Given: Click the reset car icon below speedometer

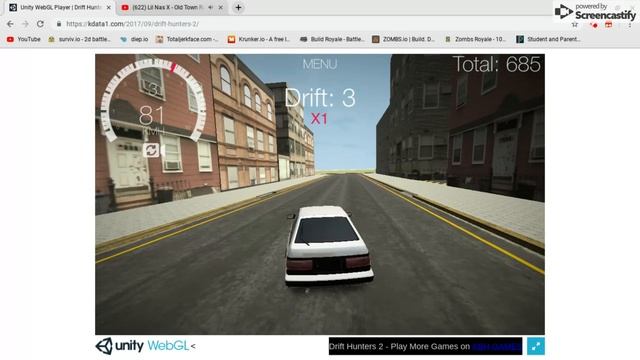Looking at the screenshot, I should tap(151, 150).
